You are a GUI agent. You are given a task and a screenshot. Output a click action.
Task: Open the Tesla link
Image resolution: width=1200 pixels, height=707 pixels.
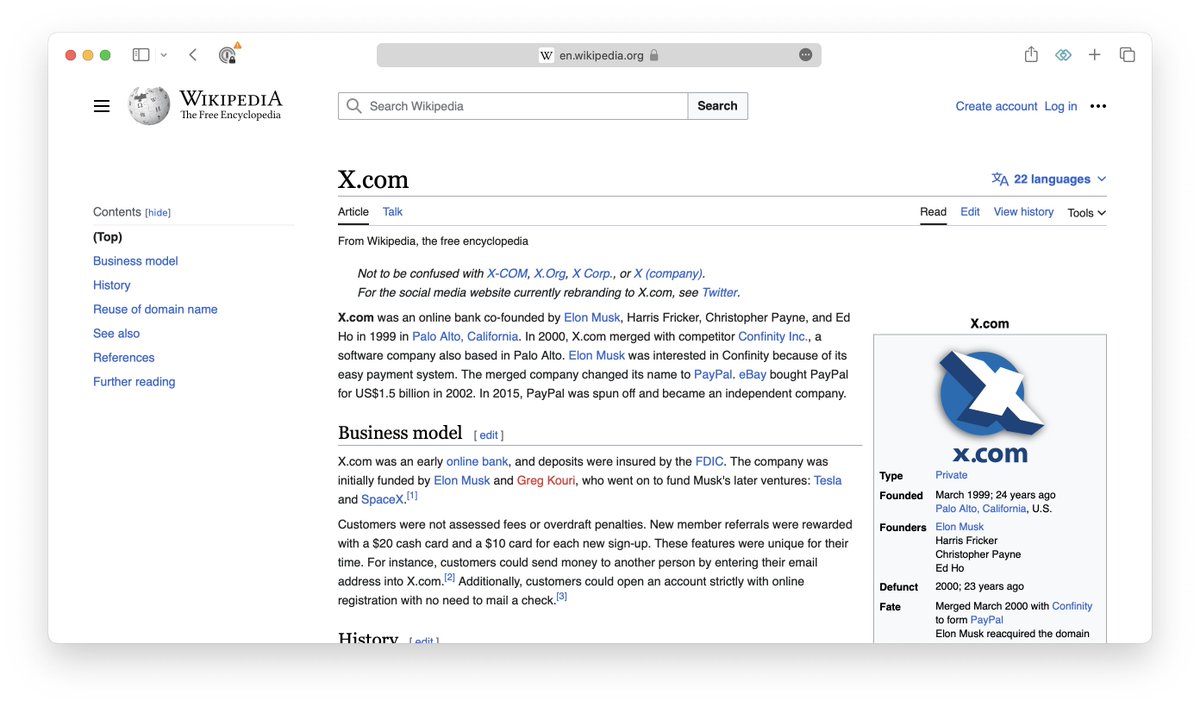828,480
